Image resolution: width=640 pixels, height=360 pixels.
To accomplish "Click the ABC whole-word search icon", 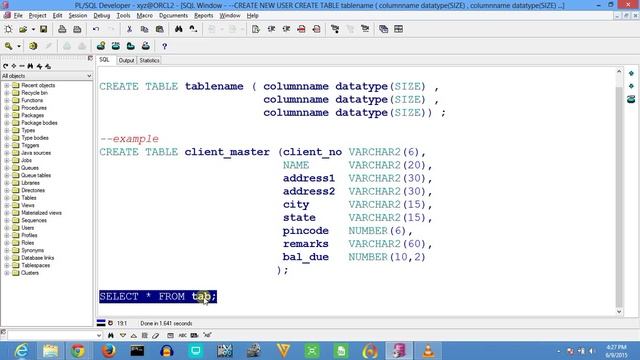I will click(x=182, y=335).
